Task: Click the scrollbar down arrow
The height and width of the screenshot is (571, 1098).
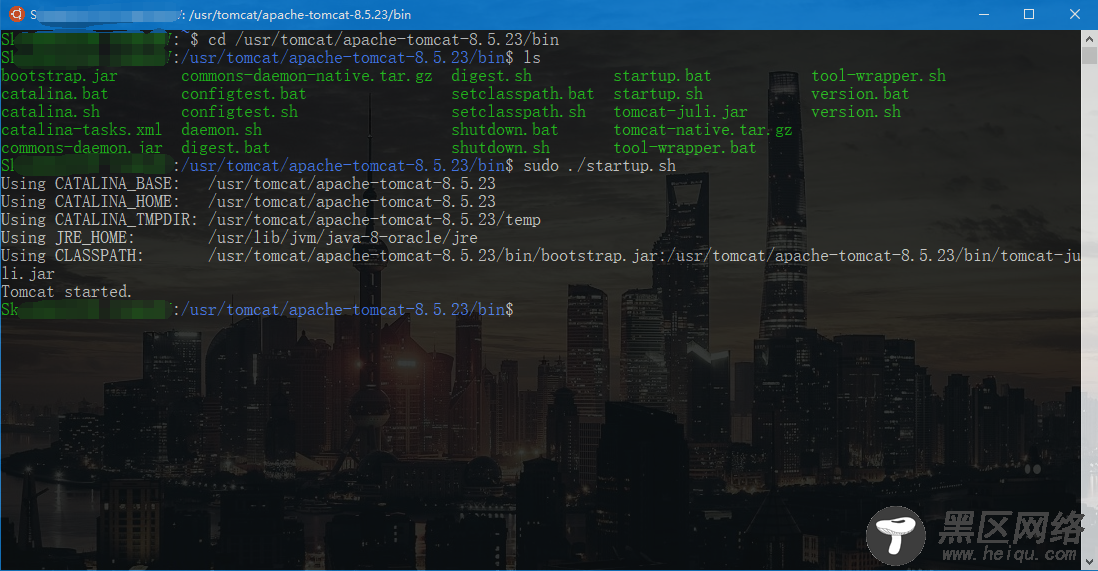Action: coord(1090,561)
